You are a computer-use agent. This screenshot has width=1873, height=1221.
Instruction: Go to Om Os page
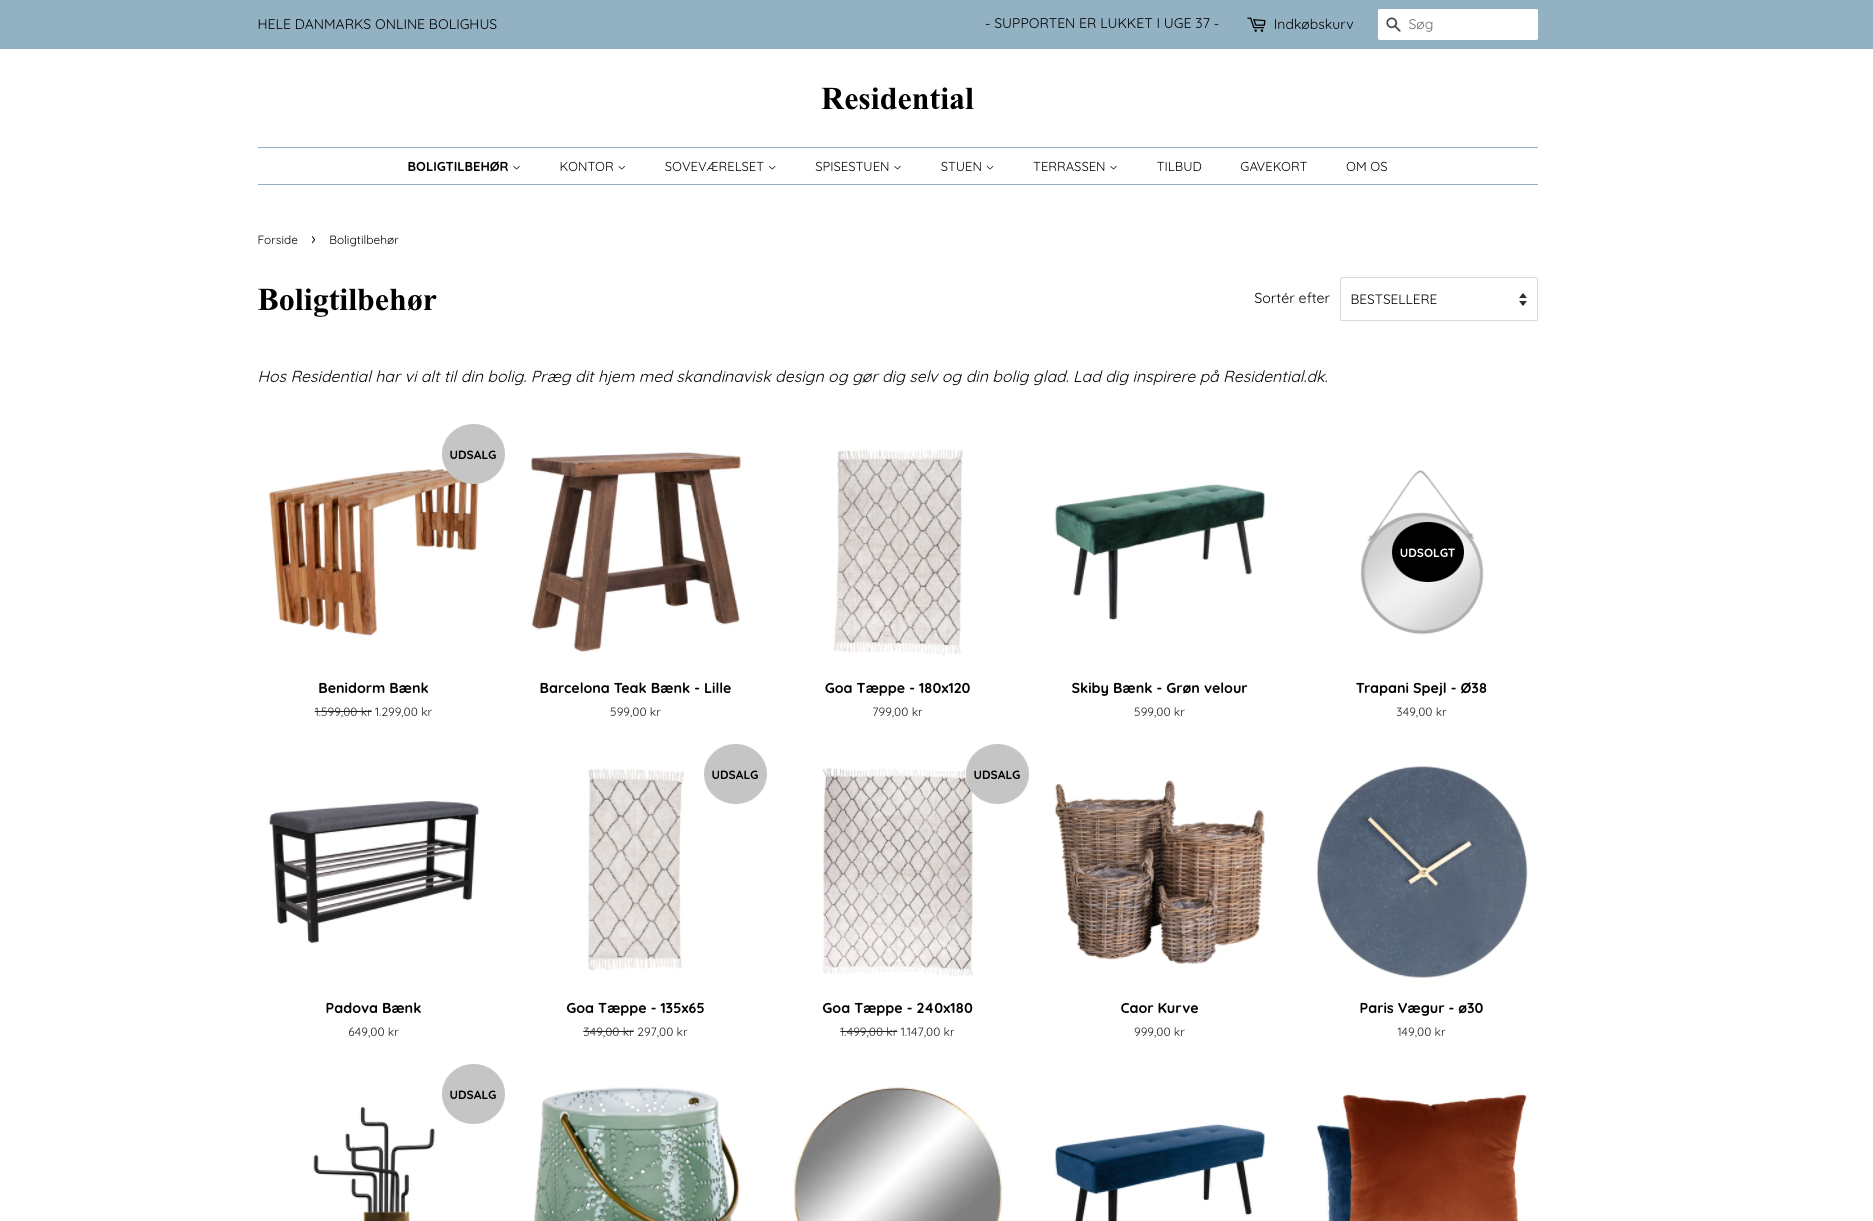point(1366,167)
